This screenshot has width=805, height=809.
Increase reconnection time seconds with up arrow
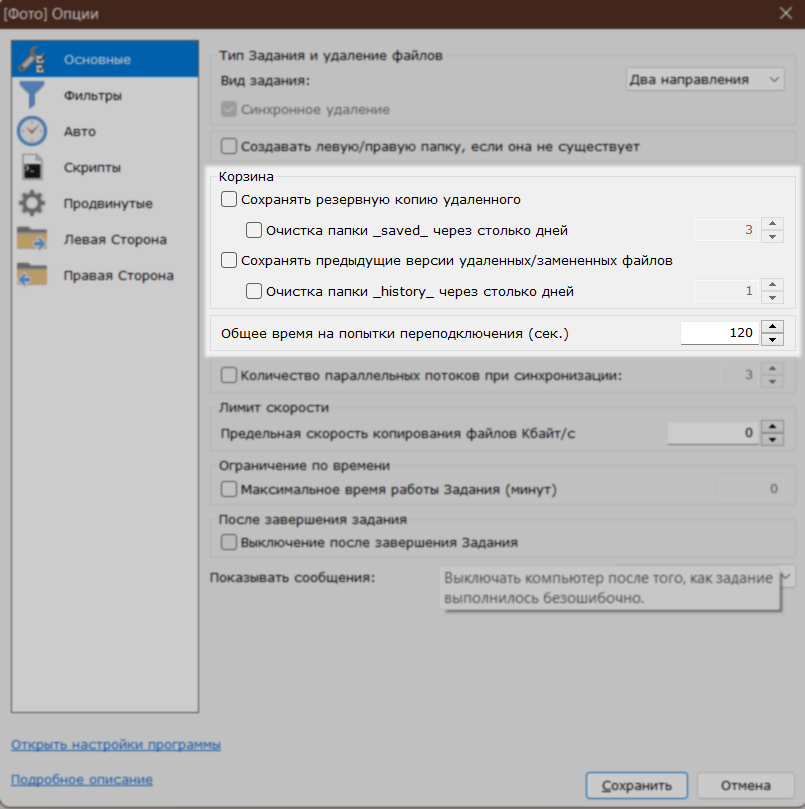pos(772,327)
